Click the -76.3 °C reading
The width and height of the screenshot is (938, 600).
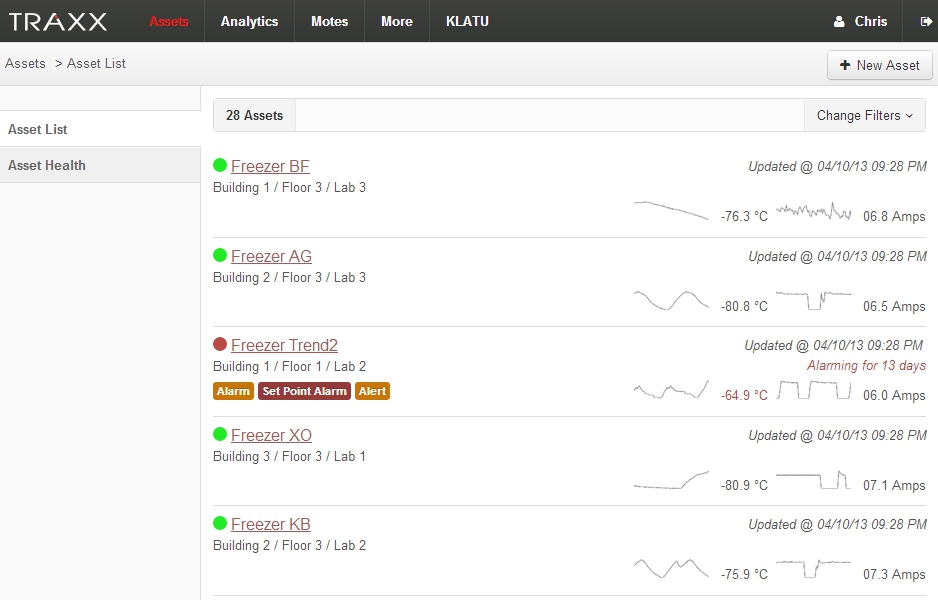click(744, 217)
